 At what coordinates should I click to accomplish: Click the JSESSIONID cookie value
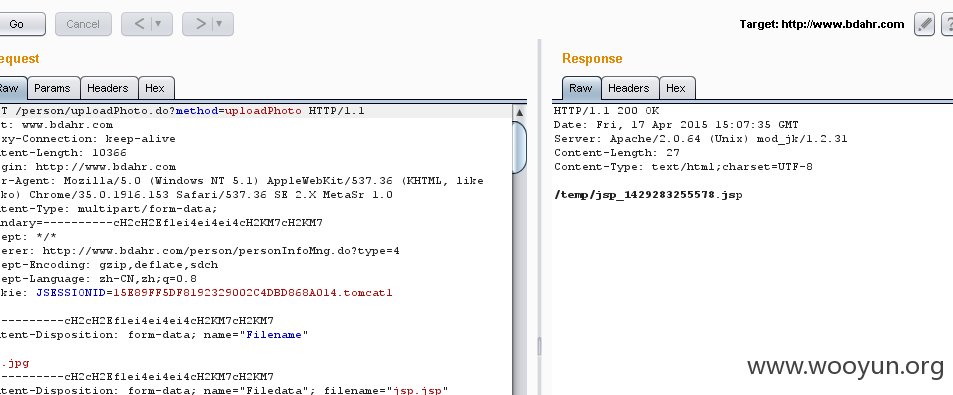(253, 293)
